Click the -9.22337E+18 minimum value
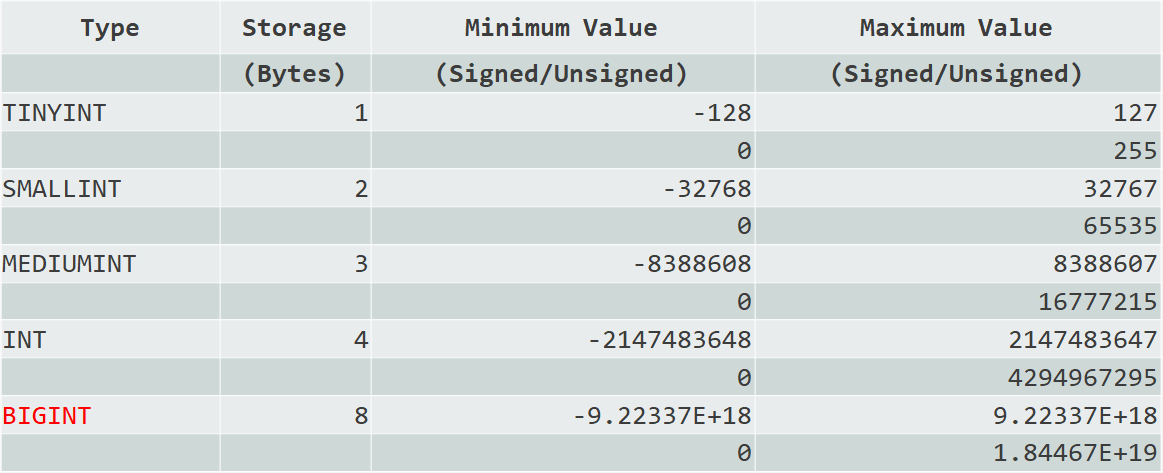The width and height of the screenshot is (1163, 473). click(662, 416)
